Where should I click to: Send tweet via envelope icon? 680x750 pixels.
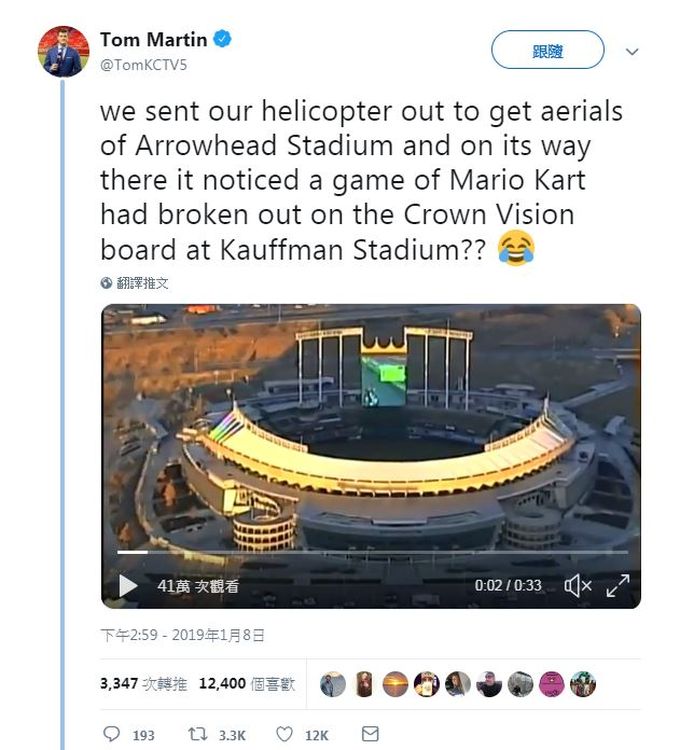[x=370, y=734]
